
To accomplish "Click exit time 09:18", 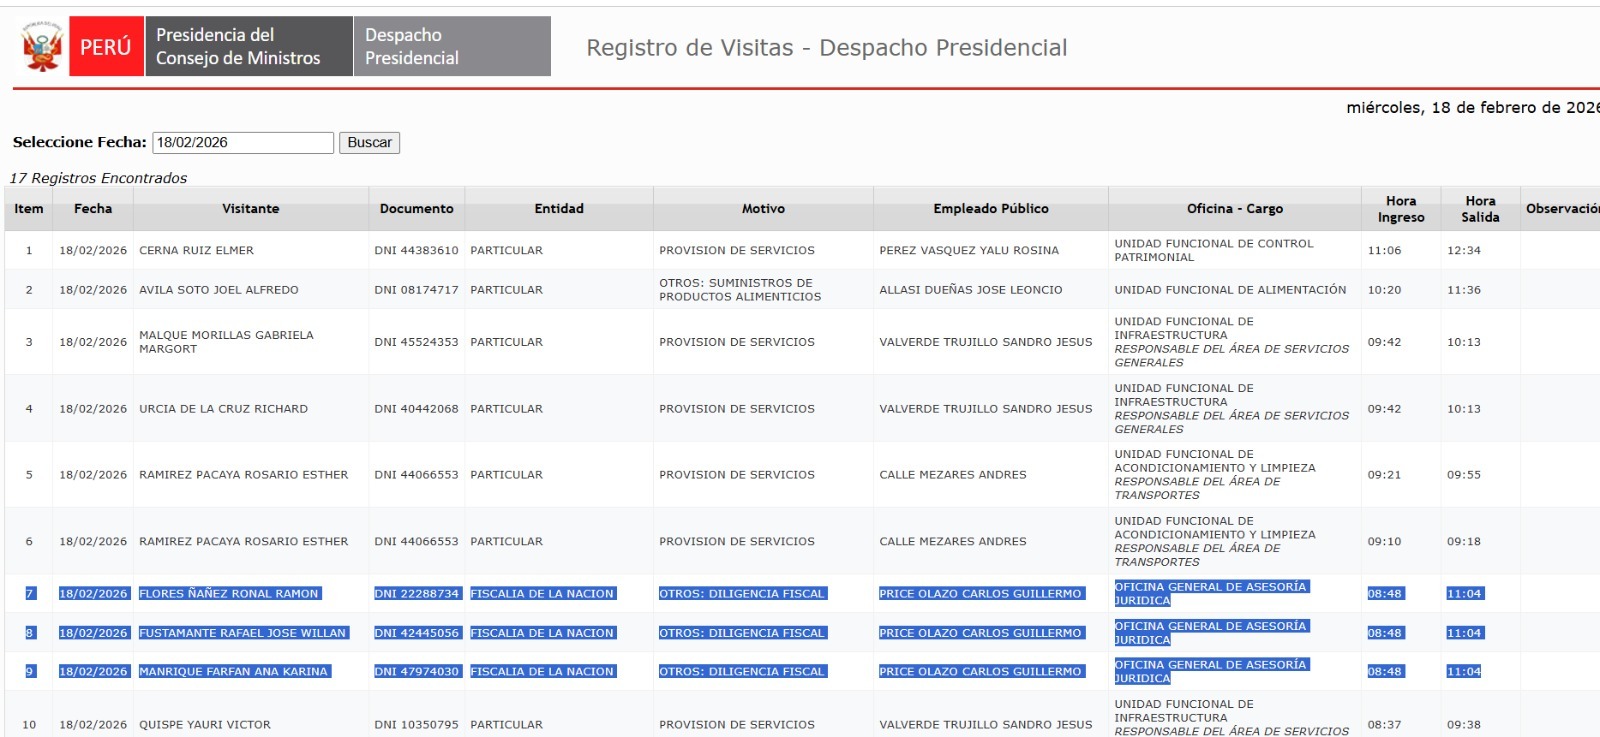I will coord(1464,542).
